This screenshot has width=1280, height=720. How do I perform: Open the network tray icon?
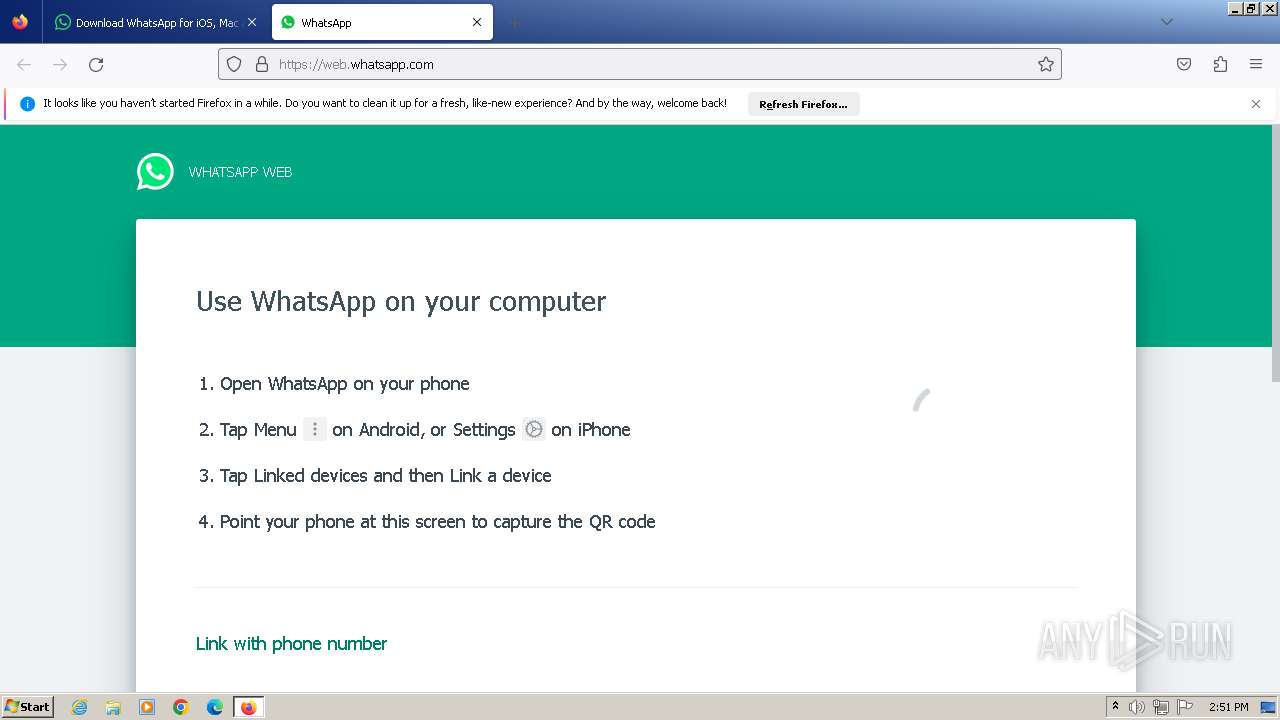1161,707
